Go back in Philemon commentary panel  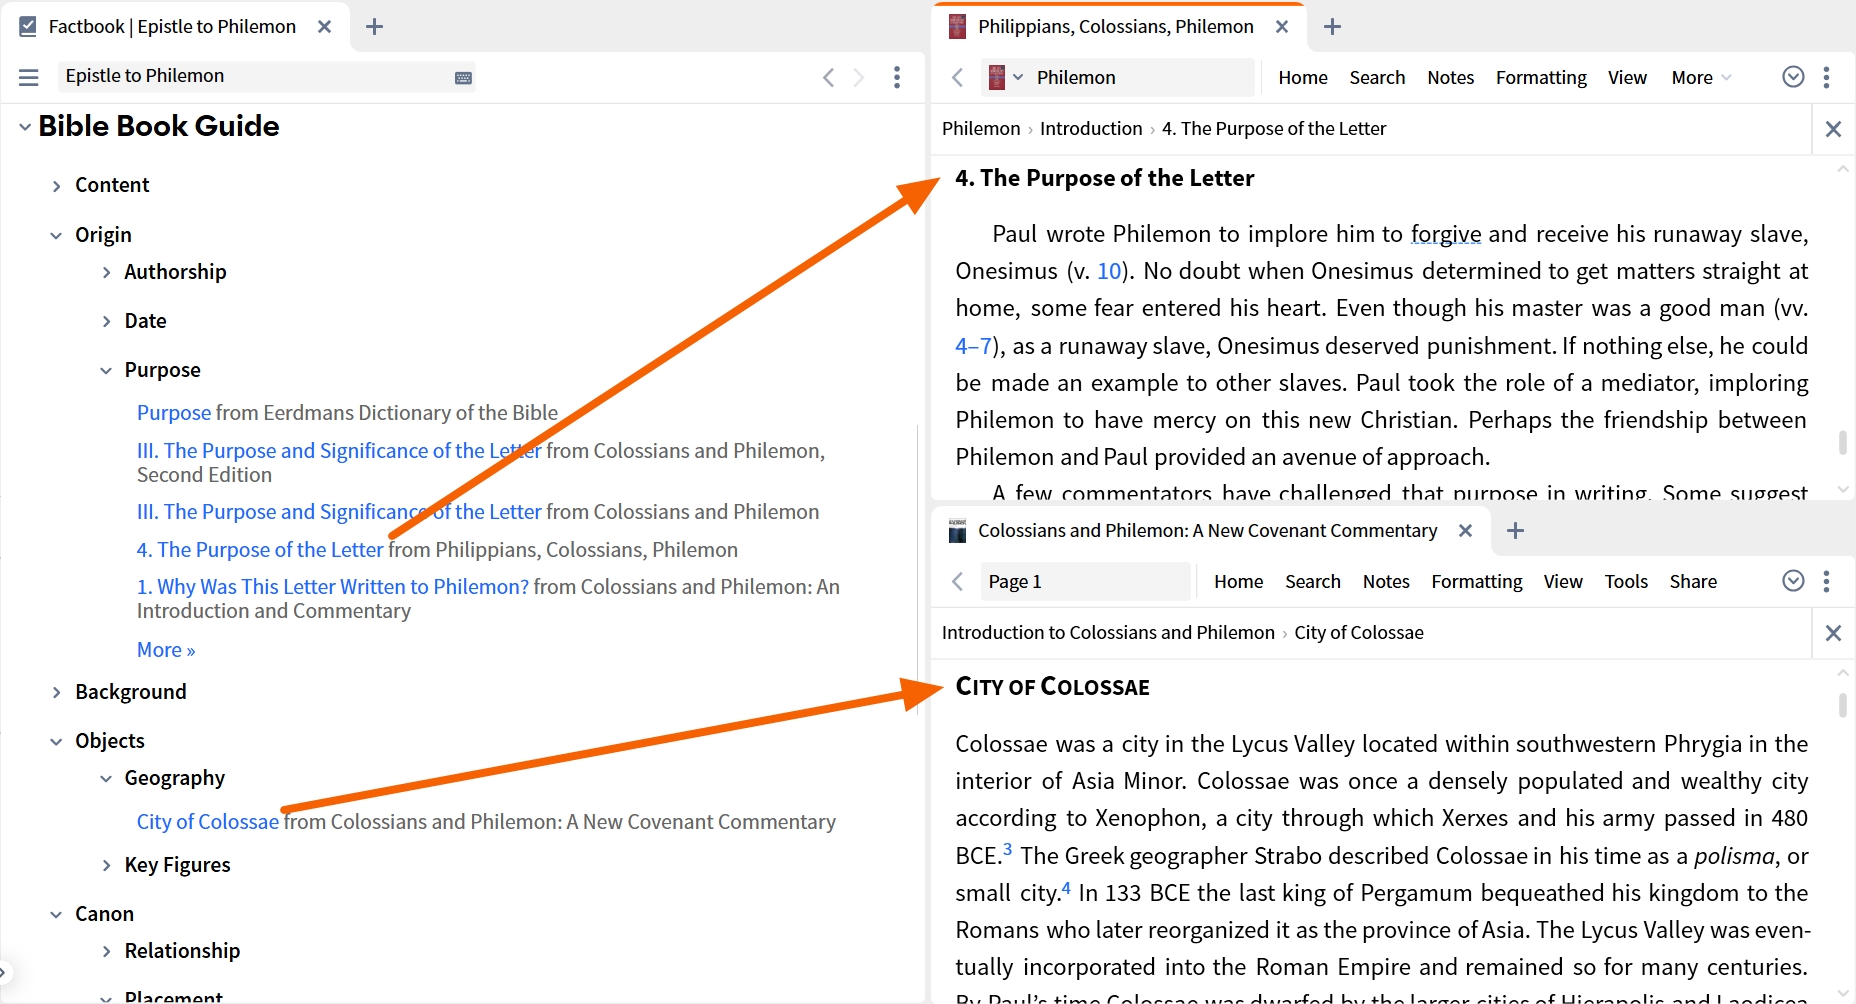coord(958,77)
